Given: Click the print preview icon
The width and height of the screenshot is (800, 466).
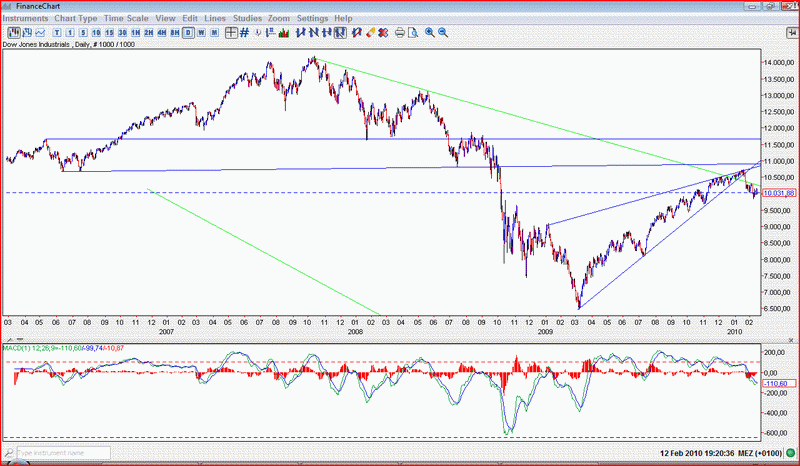Looking at the screenshot, I should click(x=413, y=33).
